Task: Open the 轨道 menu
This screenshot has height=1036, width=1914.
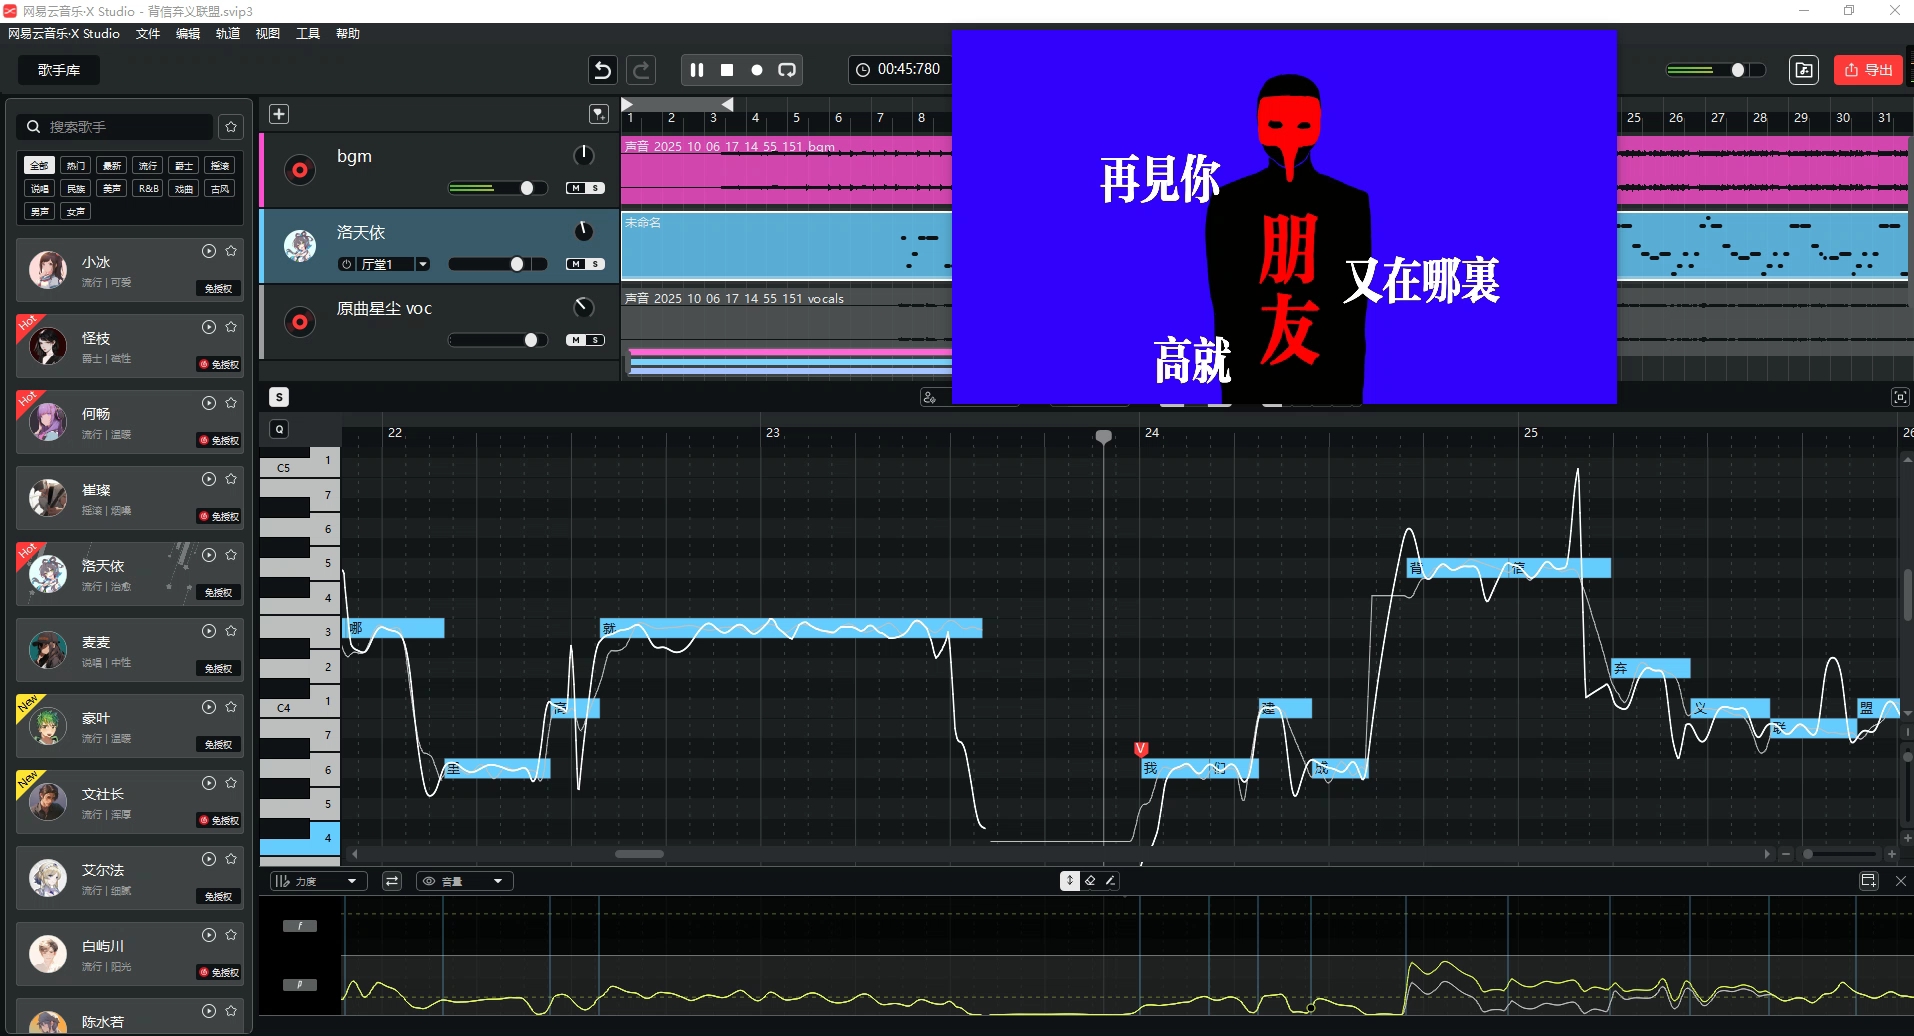Action: click(x=228, y=34)
